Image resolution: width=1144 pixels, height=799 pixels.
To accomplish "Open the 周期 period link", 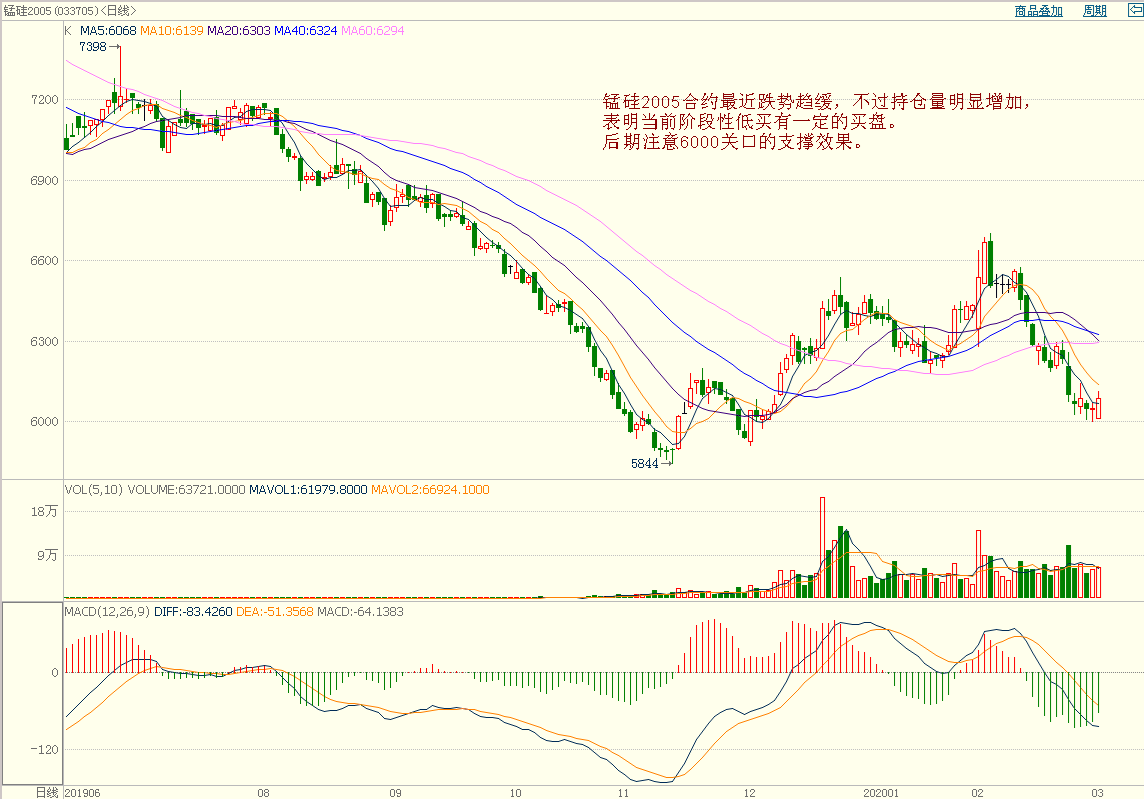I will tap(1095, 11).
